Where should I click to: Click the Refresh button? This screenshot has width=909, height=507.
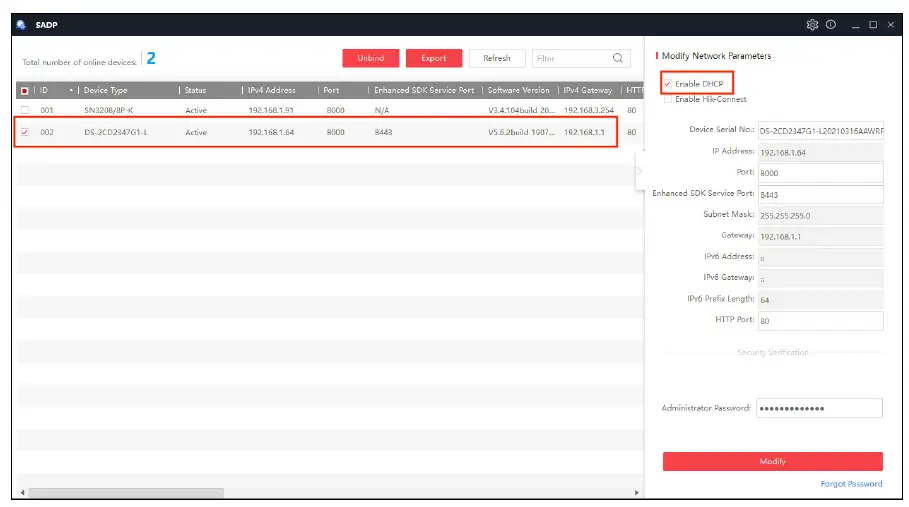point(497,58)
